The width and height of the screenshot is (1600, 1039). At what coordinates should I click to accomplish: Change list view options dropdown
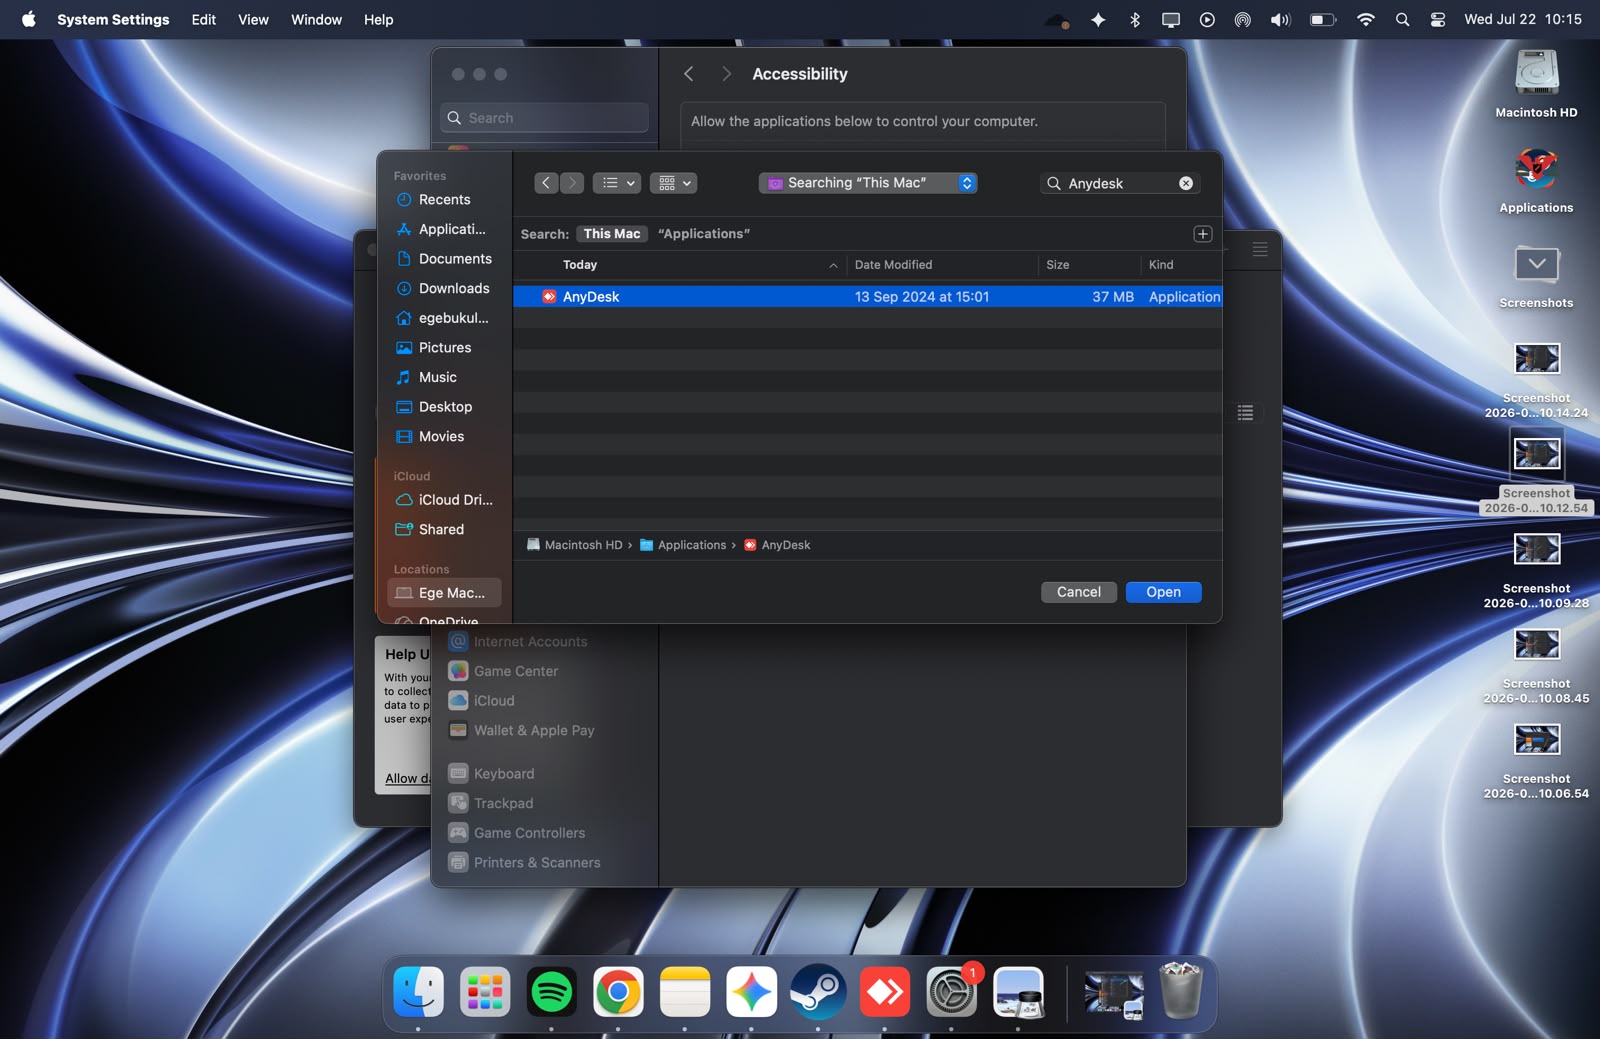[617, 183]
